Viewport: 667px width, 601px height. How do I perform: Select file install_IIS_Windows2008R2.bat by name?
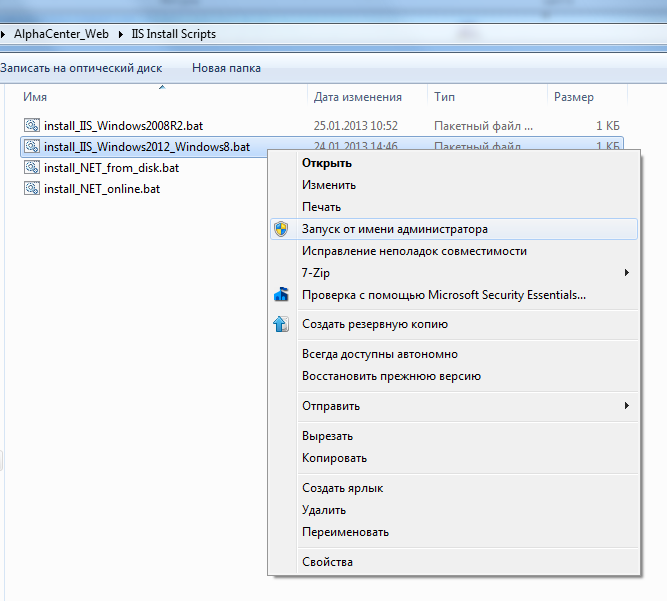(123, 126)
